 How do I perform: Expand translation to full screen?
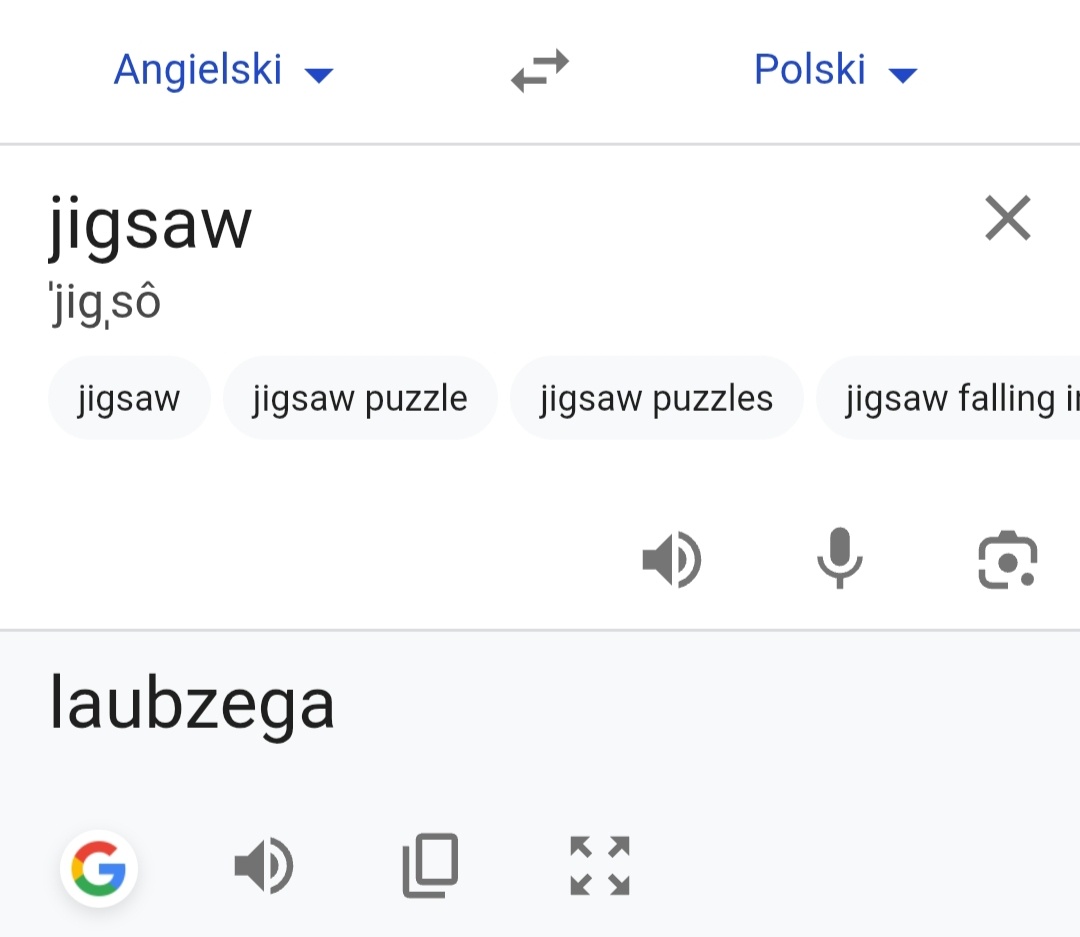pos(599,866)
